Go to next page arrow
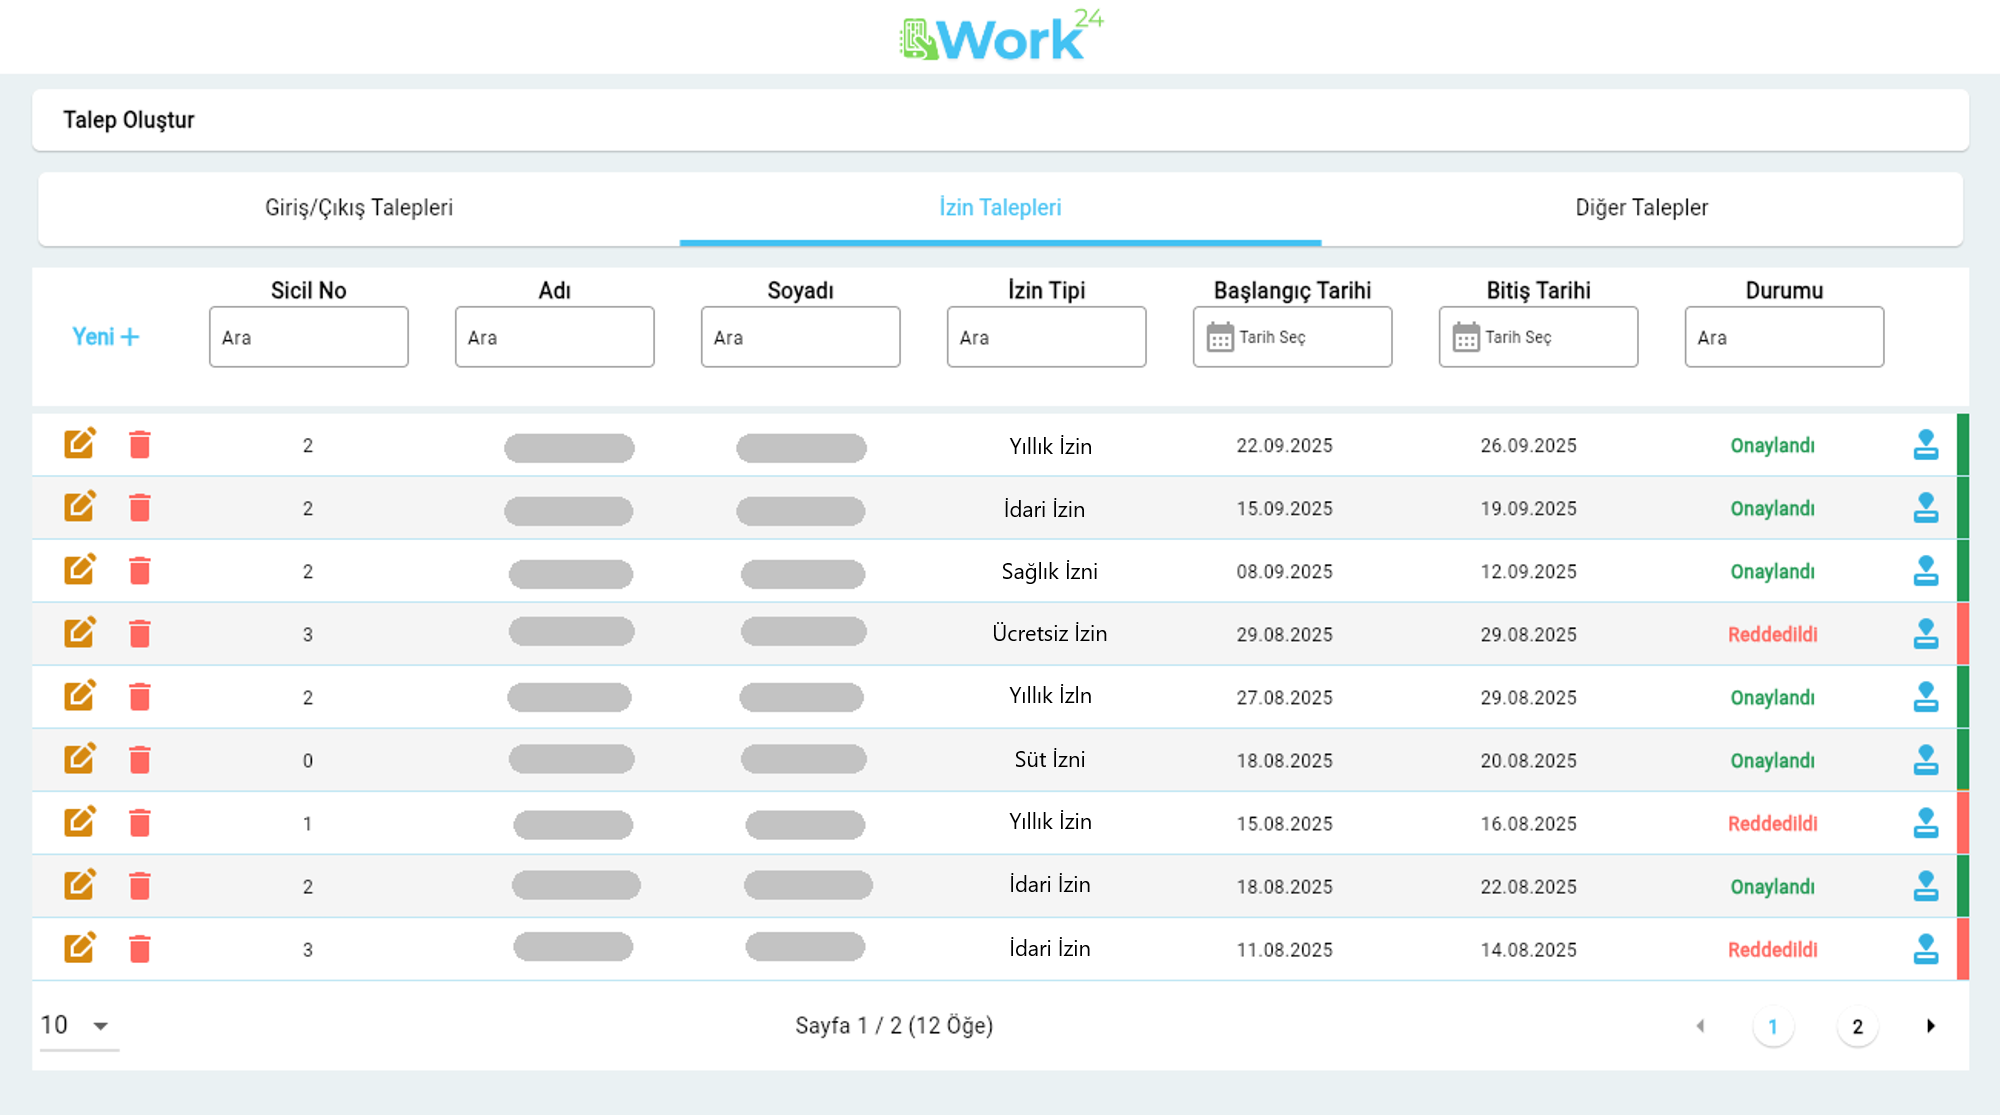The image size is (2000, 1115). (x=1930, y=1026)
